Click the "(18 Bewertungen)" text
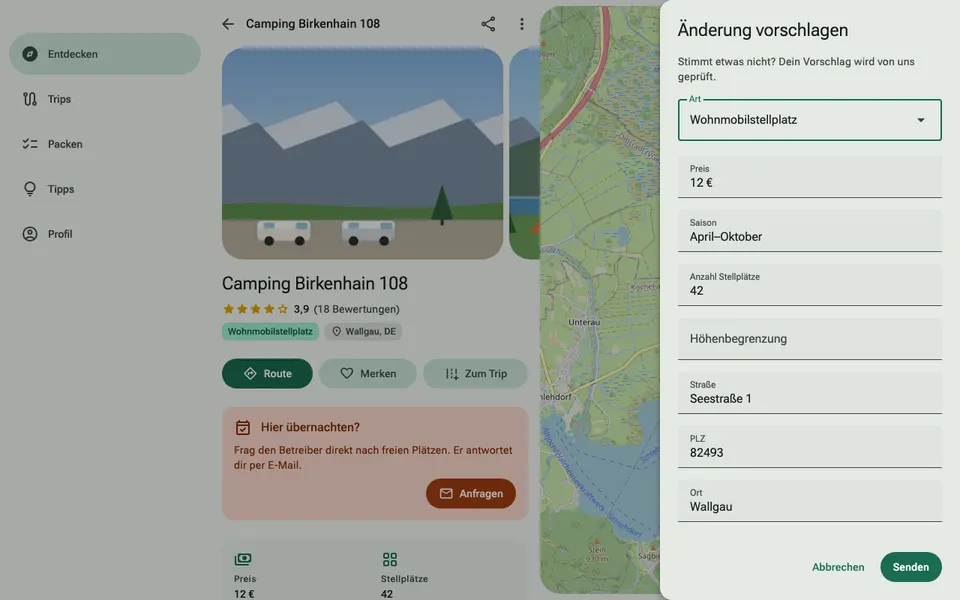Screen dimensions: 960x600 click(x=356, y=309)
